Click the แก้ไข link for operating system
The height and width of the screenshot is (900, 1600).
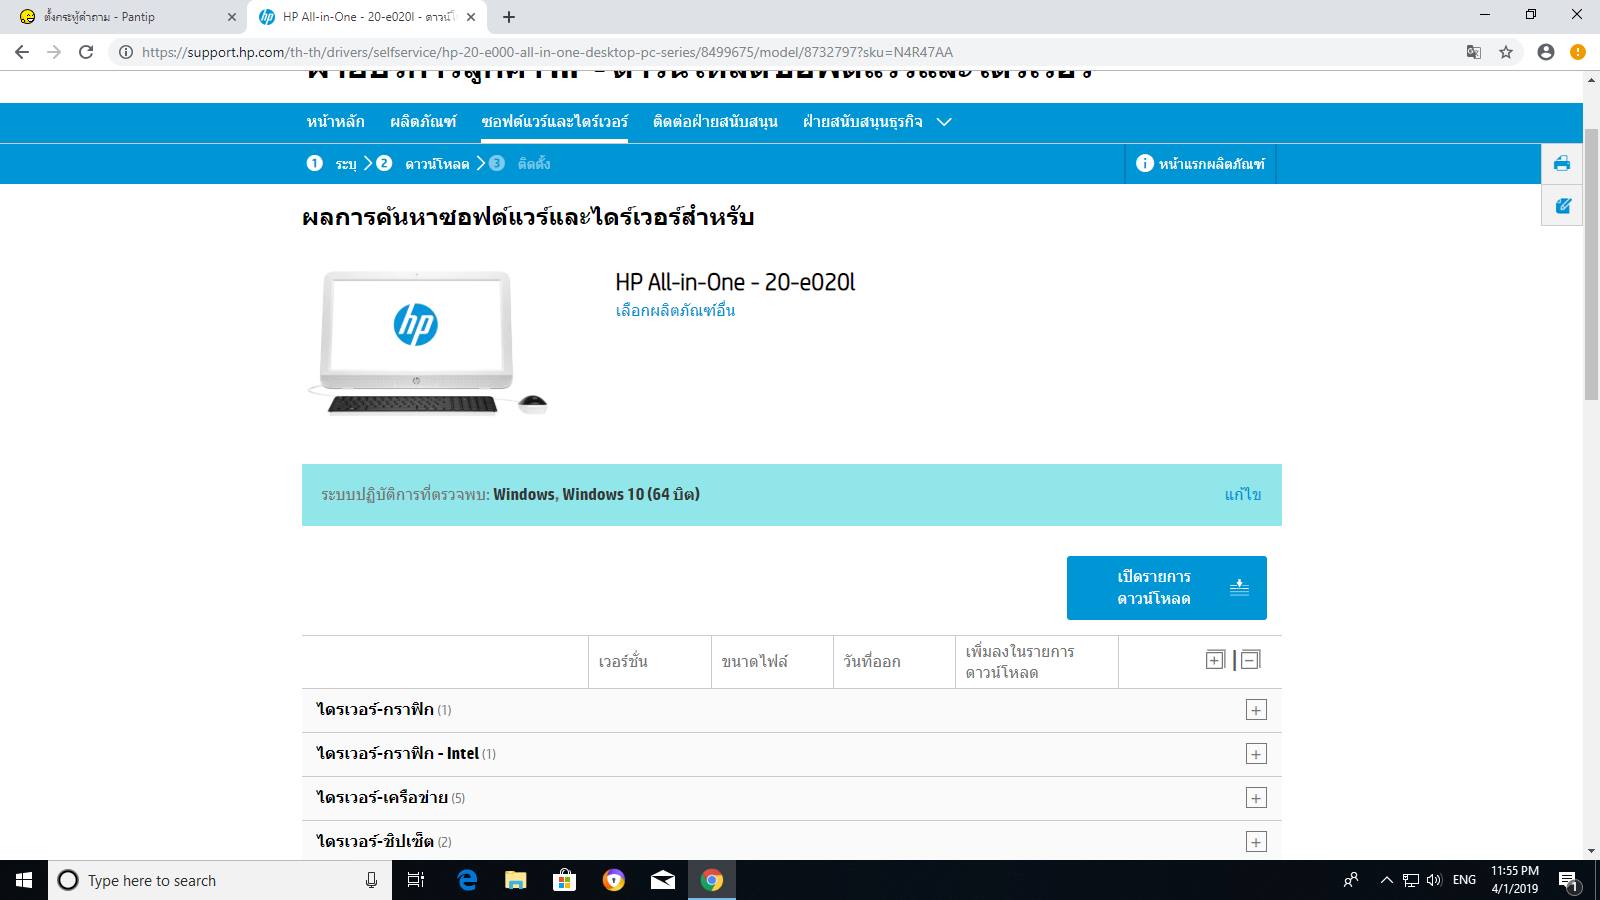pos(1243,494)
